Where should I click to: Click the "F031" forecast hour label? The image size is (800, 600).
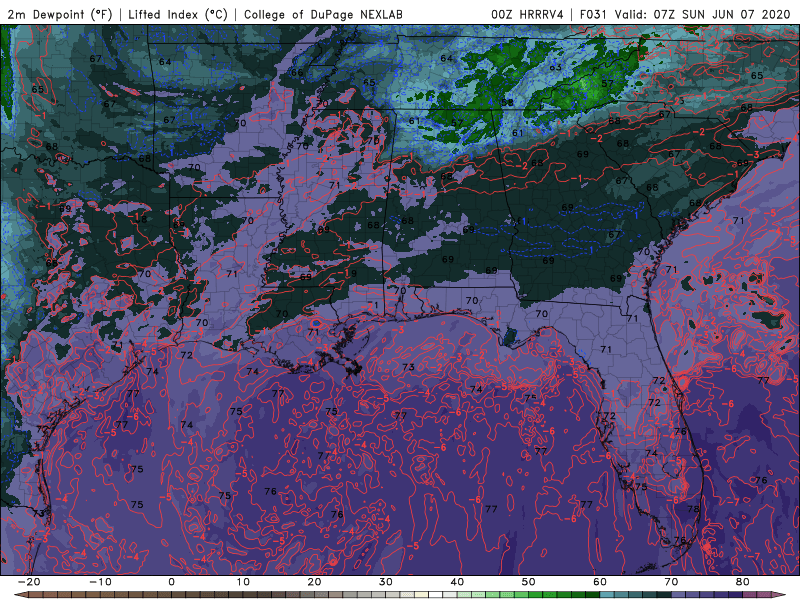(593, 14)
